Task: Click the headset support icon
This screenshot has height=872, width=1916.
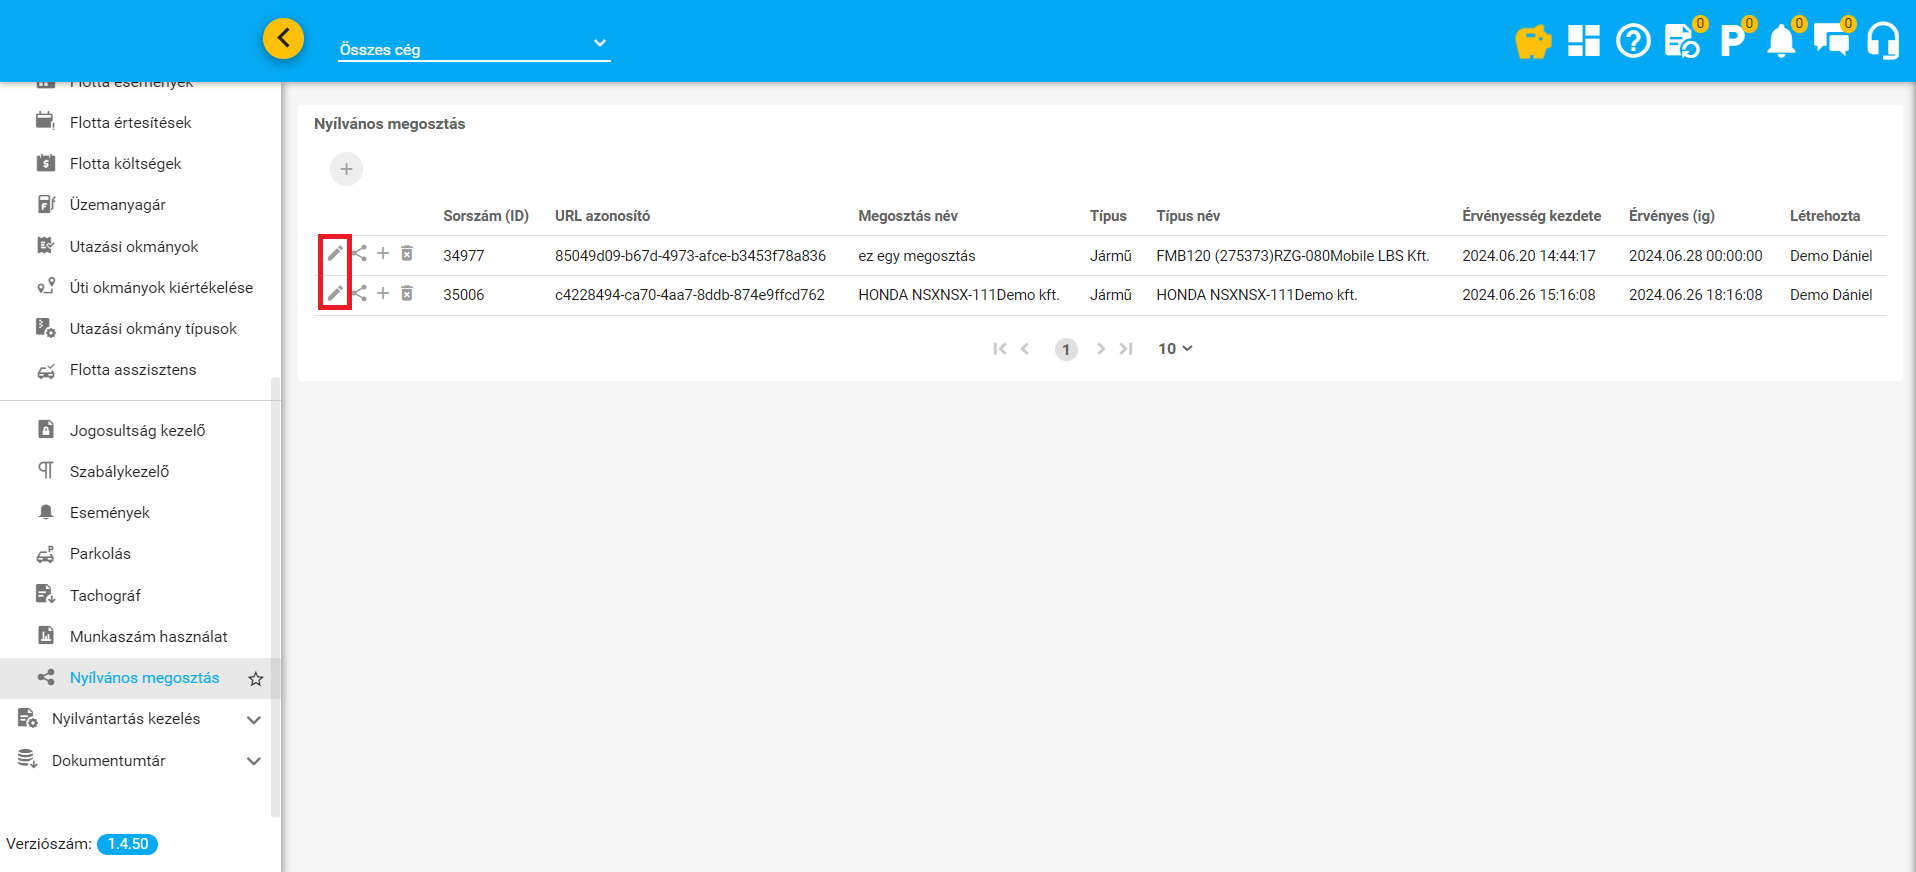Action: coord(1883,42)
